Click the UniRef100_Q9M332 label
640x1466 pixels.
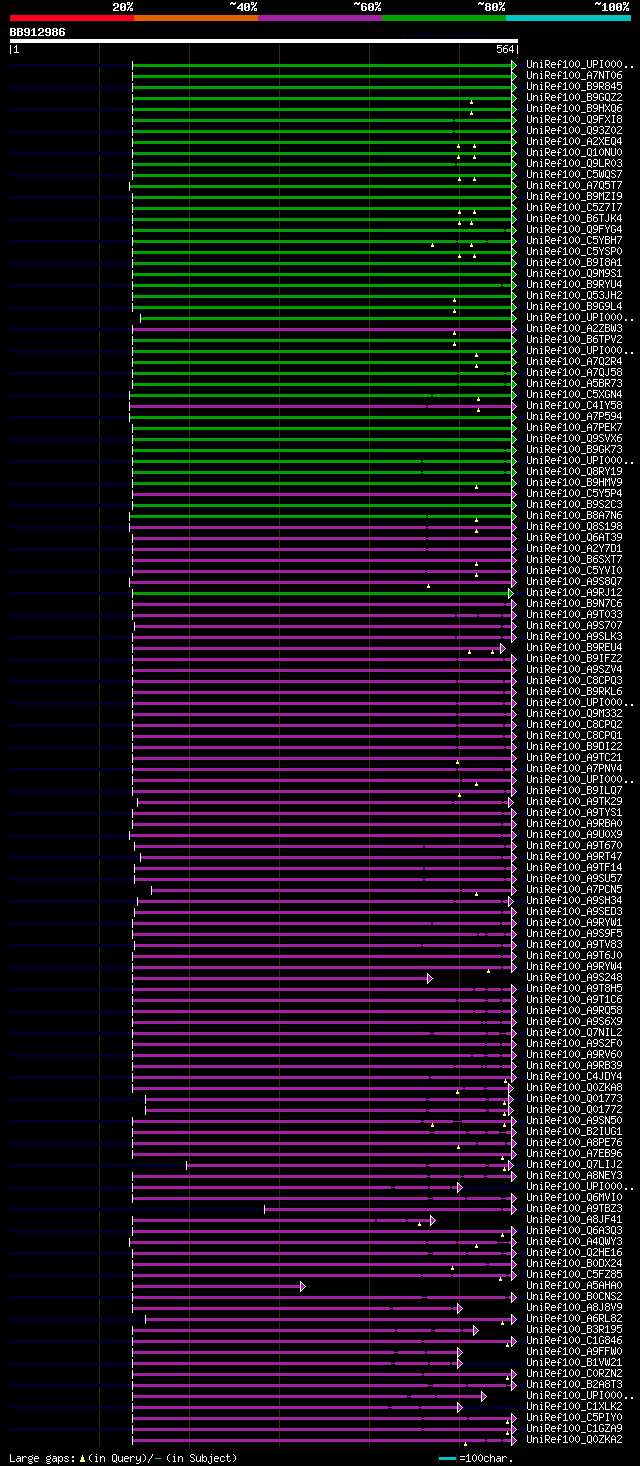tap(573, 713)
